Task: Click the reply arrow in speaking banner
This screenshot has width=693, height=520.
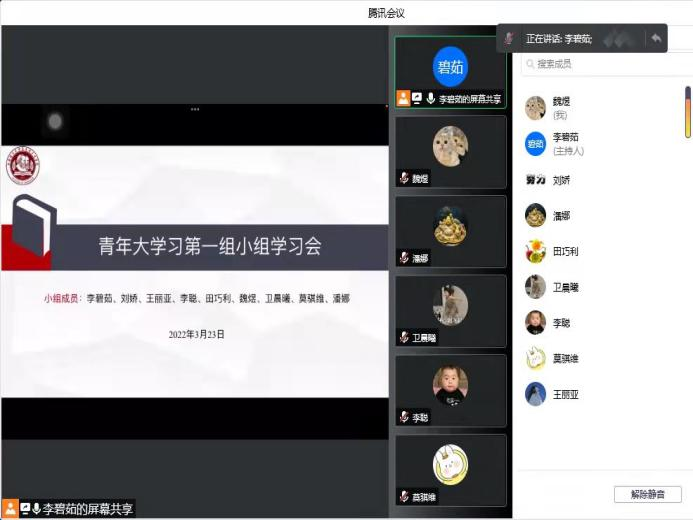Action: click(x=656, y=38)
